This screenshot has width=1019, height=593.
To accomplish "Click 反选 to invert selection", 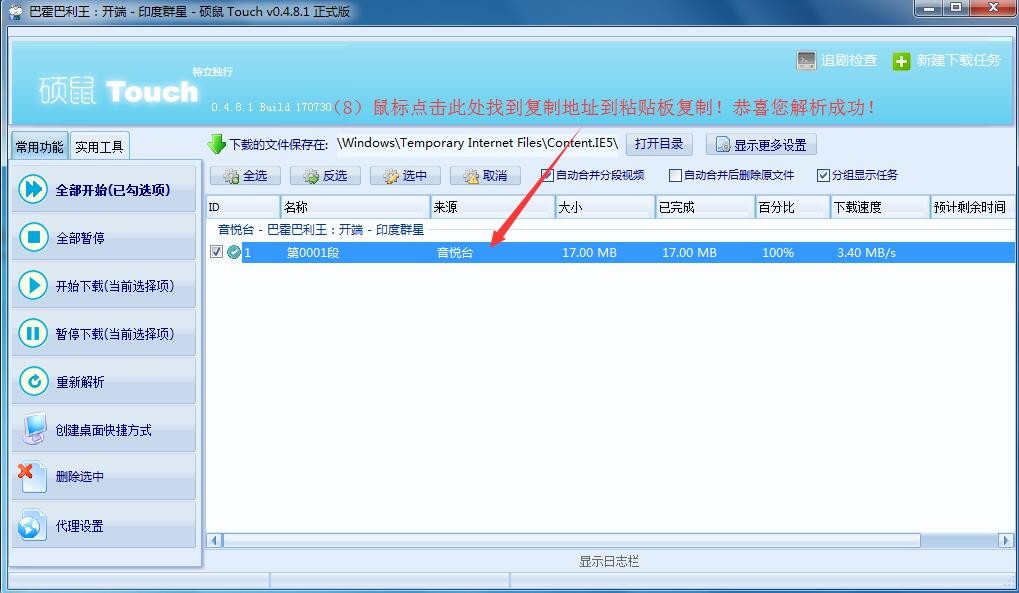I will point(326,176).
